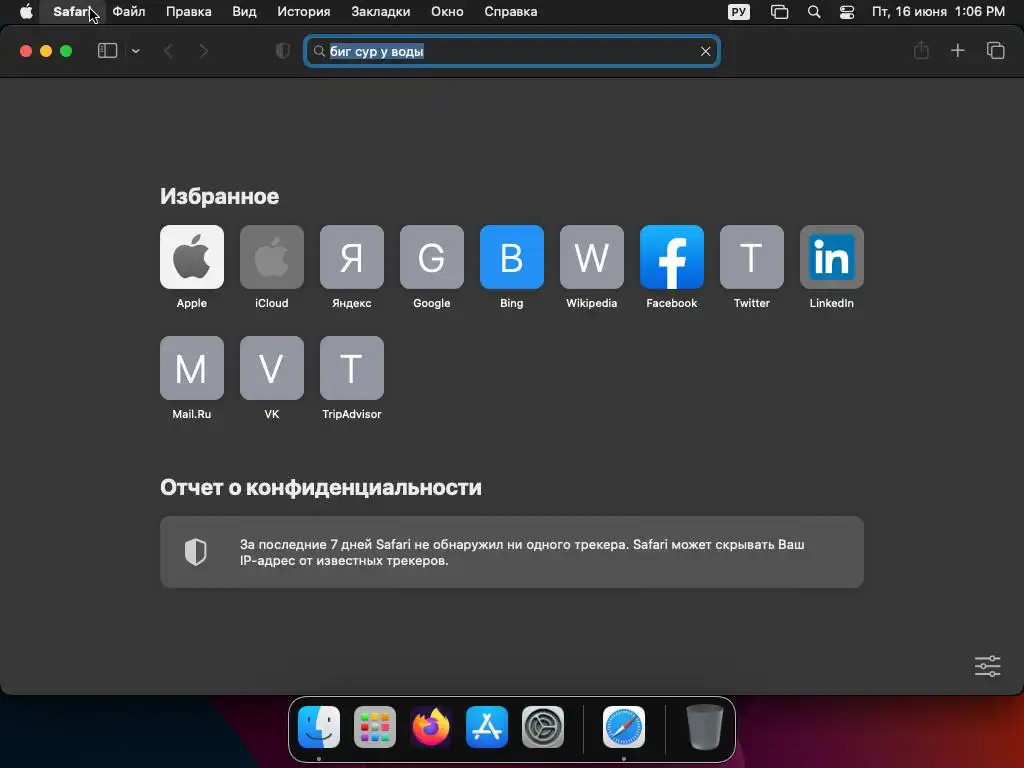This screenshot has width=1024, height=768.
Task: Open the Google favorite tile
Action: click(432, 257)
